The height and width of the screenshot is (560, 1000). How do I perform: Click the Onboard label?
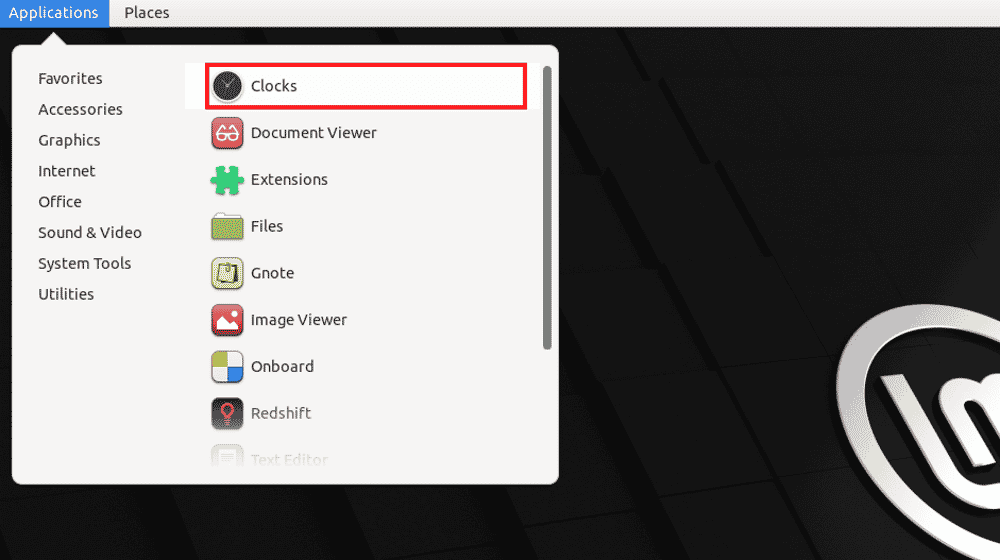[x=282, y=367]
